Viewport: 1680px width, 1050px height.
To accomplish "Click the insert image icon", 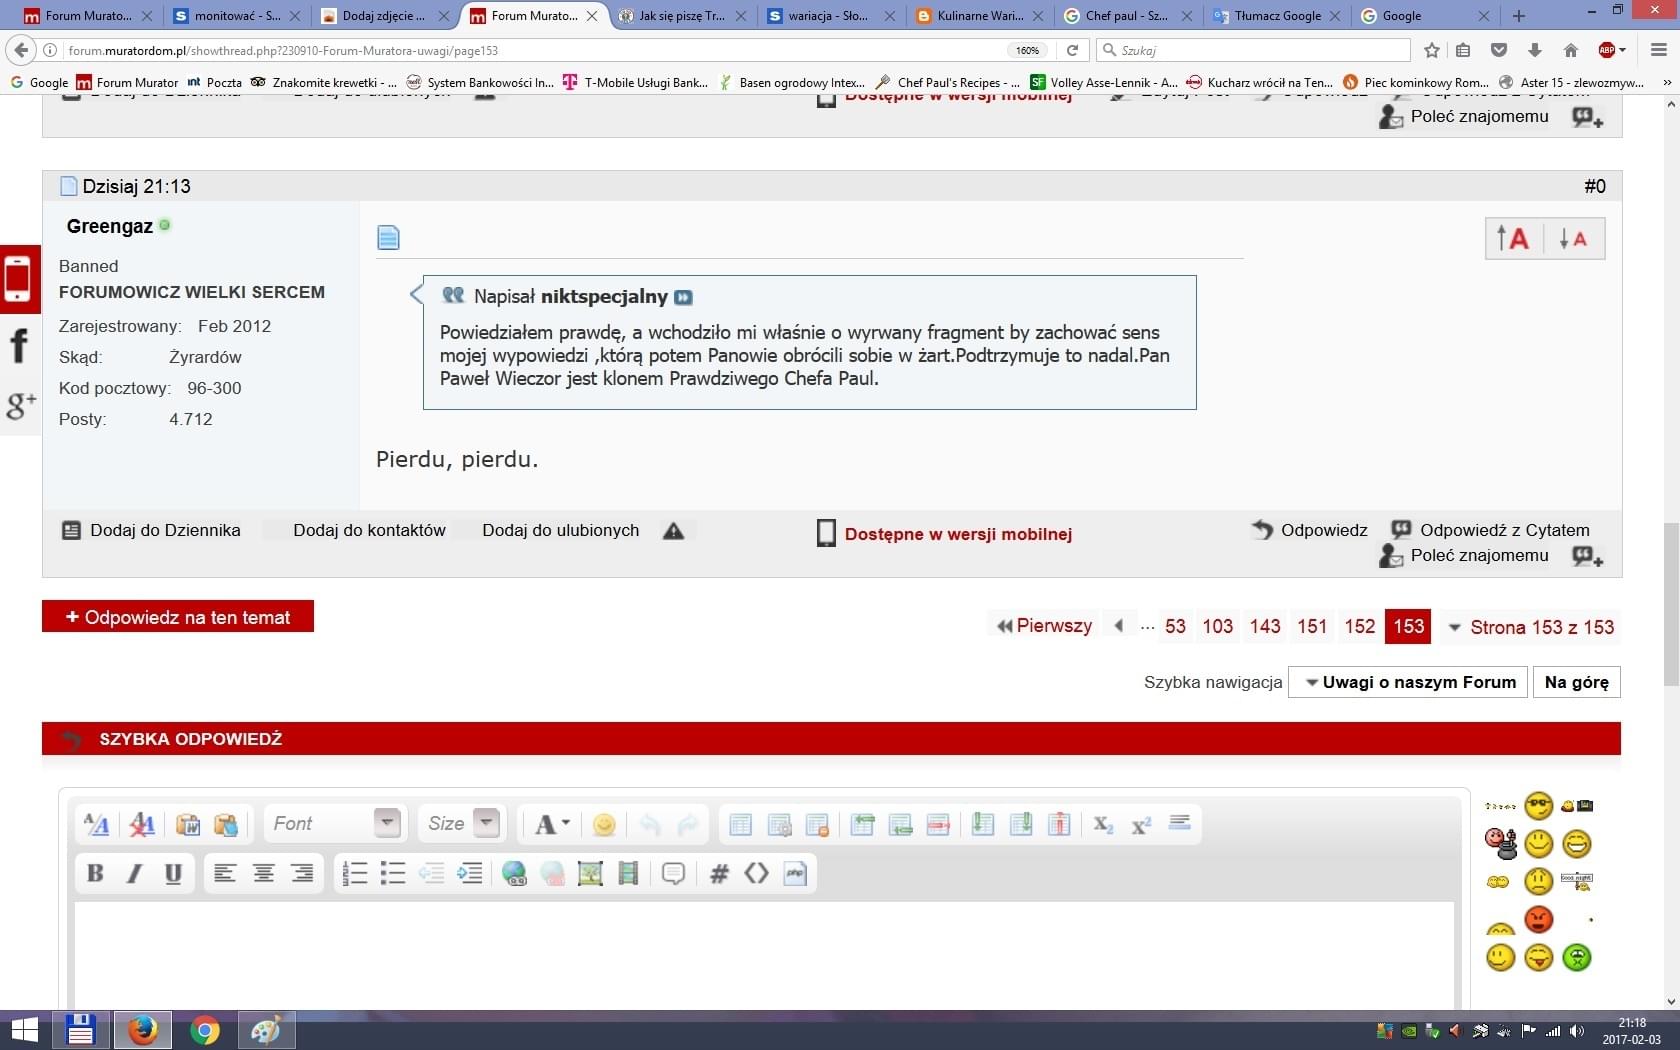I will click(590, 873).
